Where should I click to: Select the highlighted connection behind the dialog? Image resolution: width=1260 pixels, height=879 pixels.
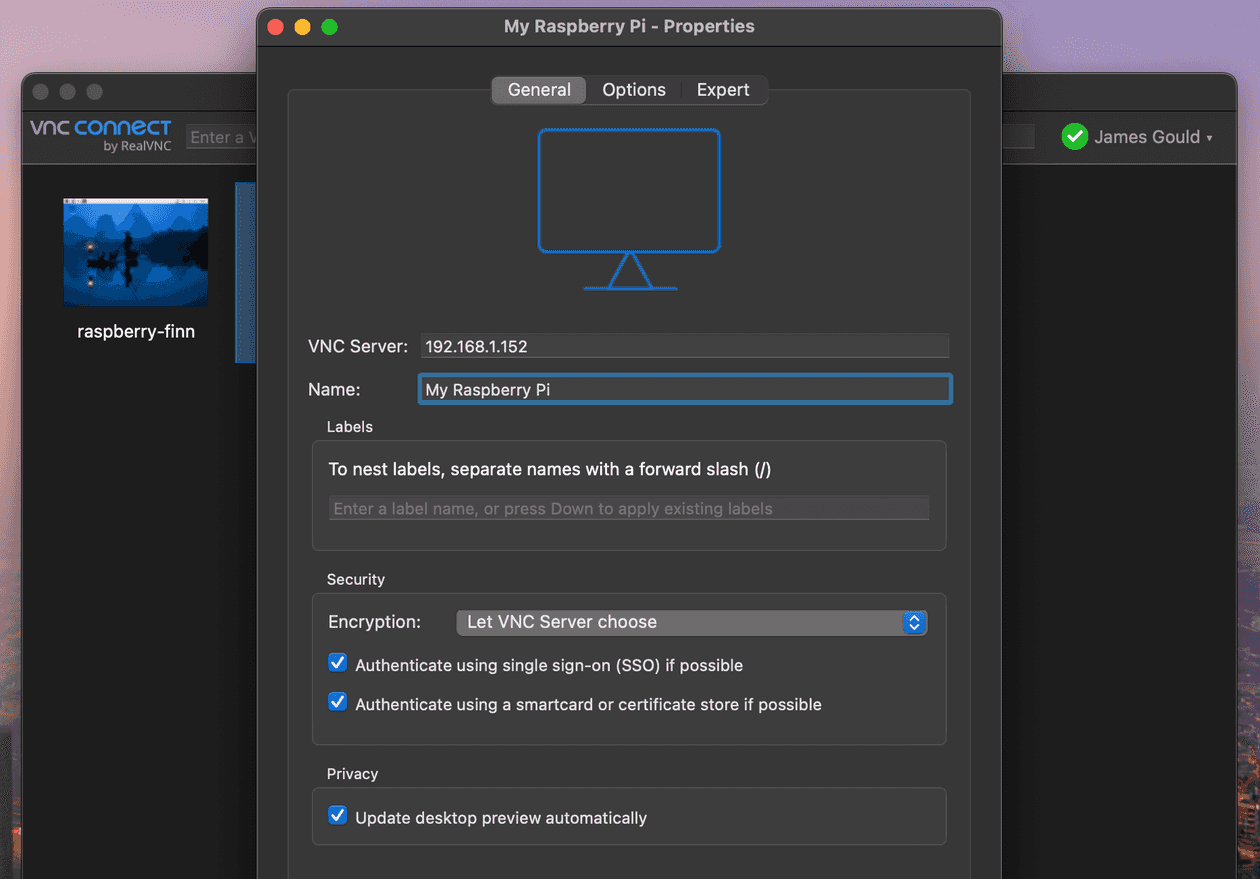coord(244,272)
